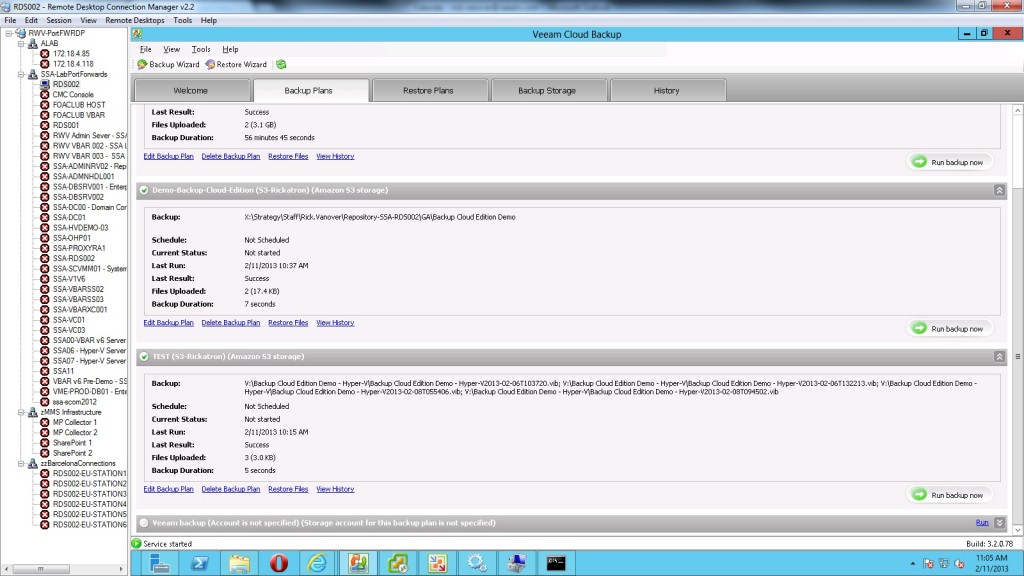Collapse the ALAB group in the tree

coord(21,44)
